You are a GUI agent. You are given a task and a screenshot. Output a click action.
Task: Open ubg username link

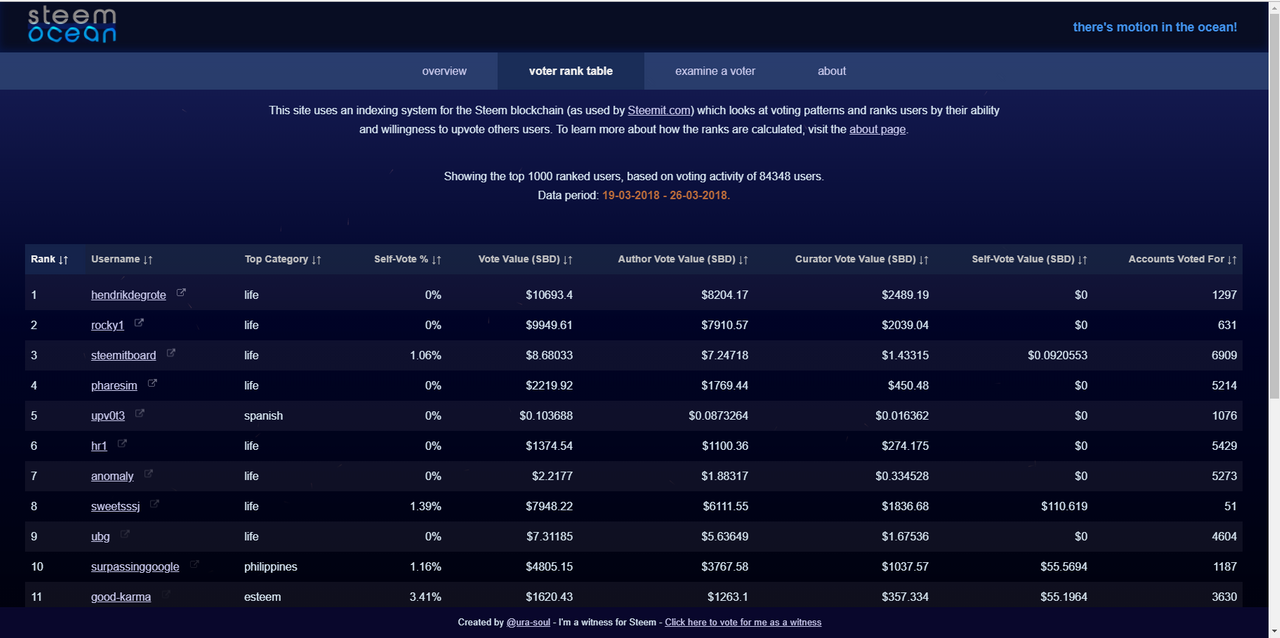[x=100, y=536]
